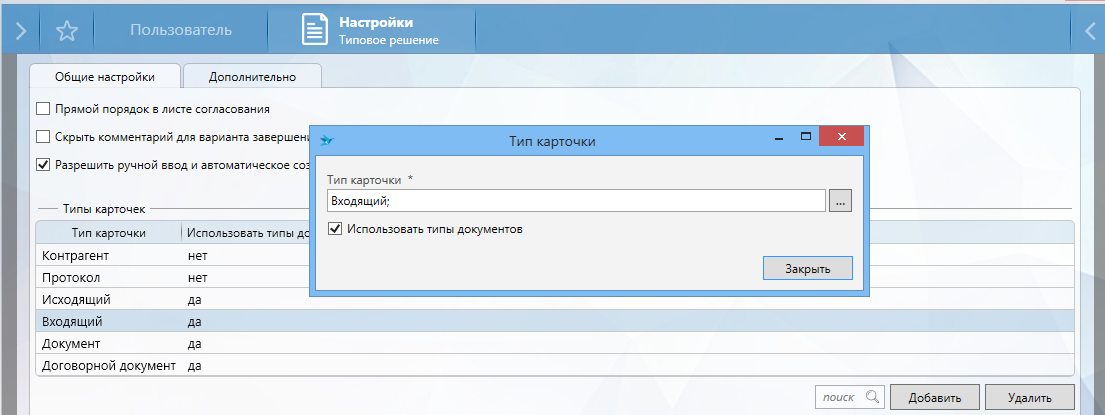Viewport: 1105px width, 415px height.
Task: Select the Договорной документ row
Action: 108,365
